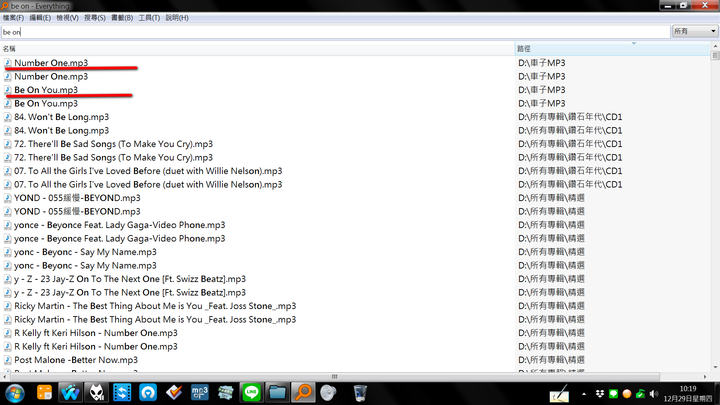Click the vertical scrollbar thumb
The width and height of the screenshot is (720, 405).
click(715, 55)
